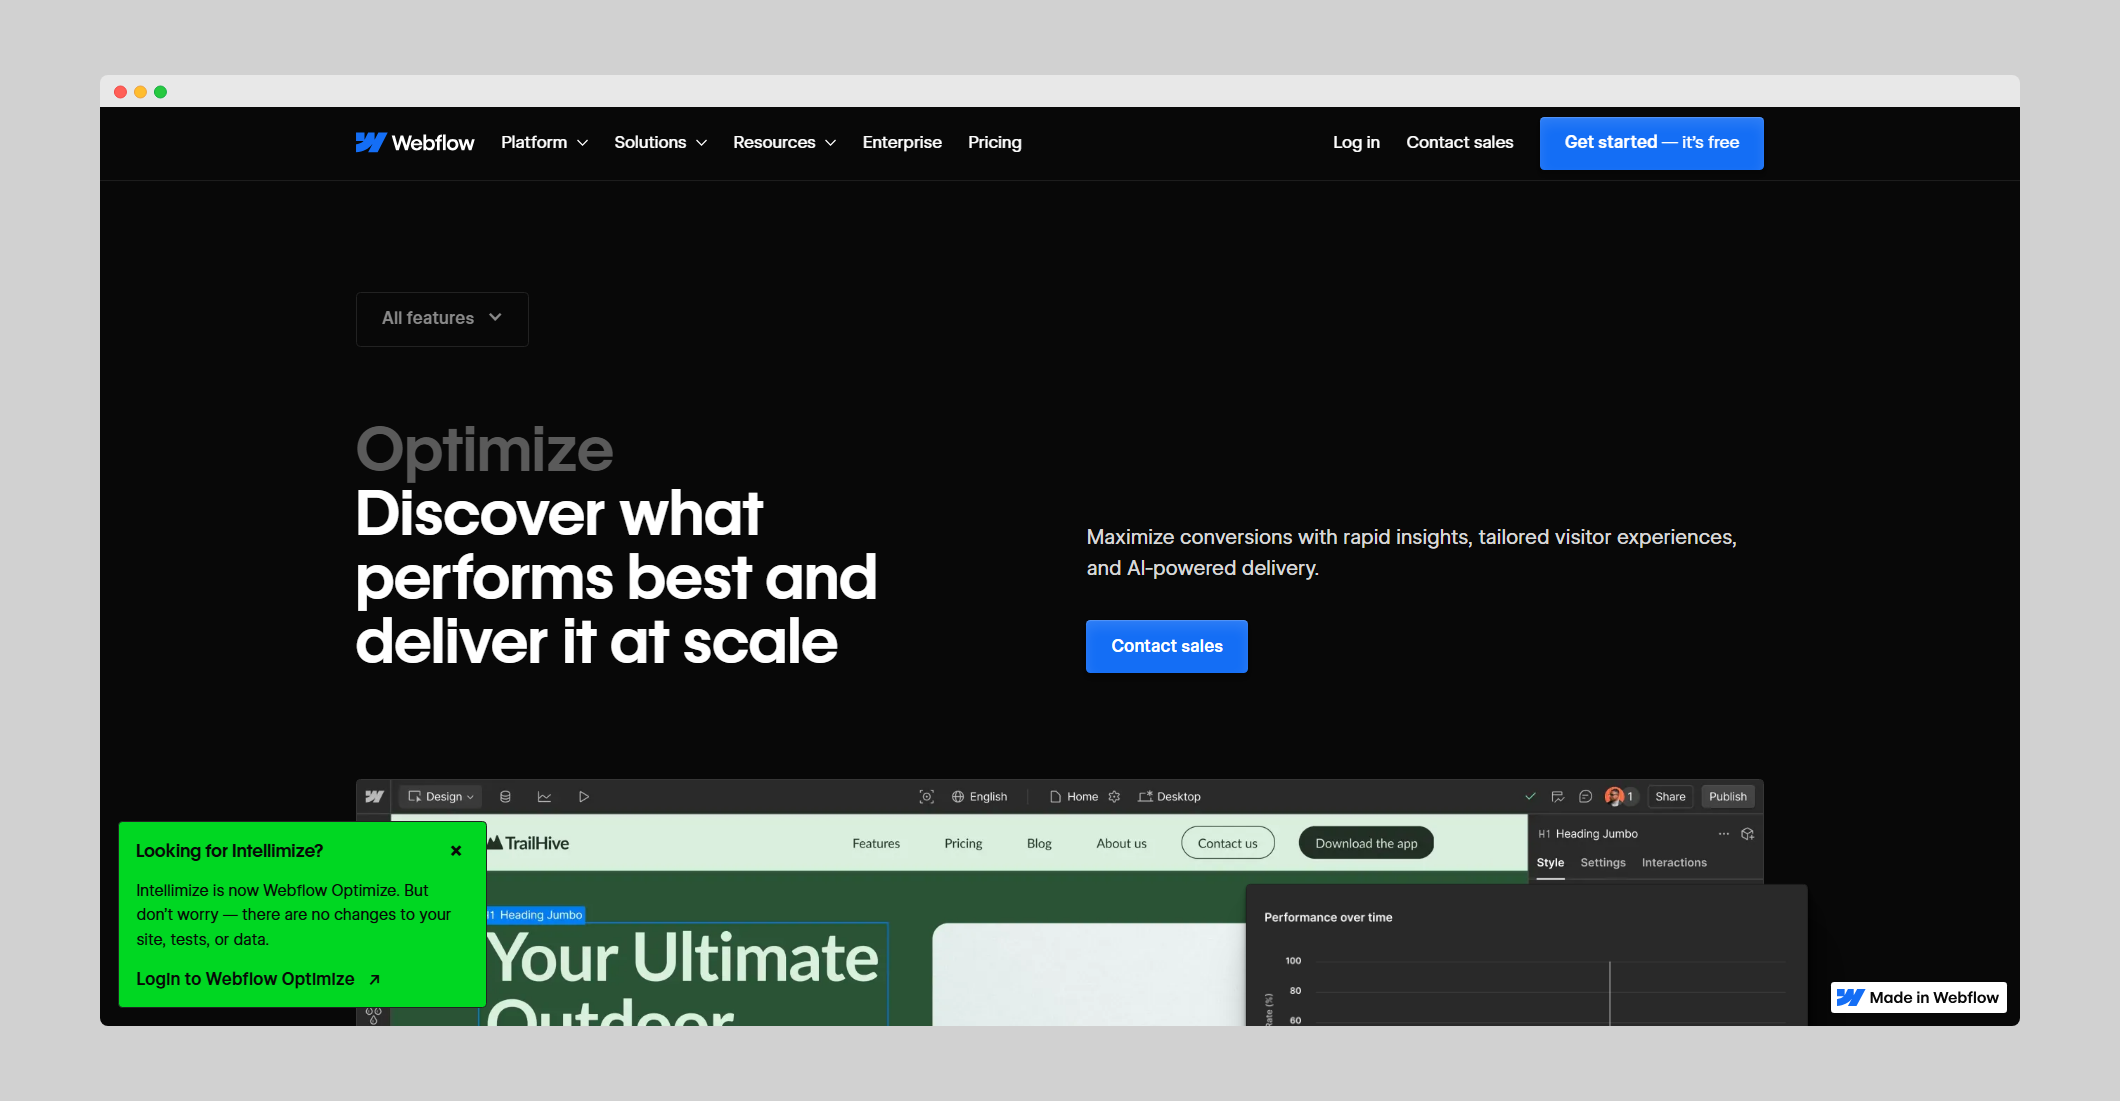
Task: Click the Share button in Designer
Action: pyautogui.click(x=1670, y=797)
